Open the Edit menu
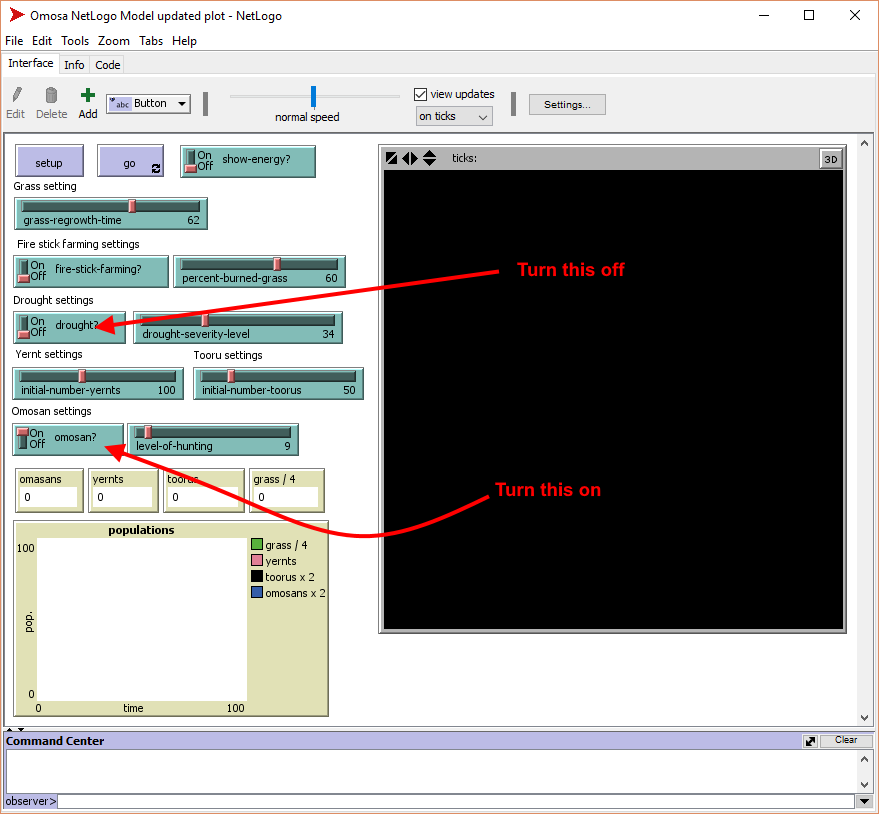The width and height of the screenshot is (879, 814). click(41, 41)
